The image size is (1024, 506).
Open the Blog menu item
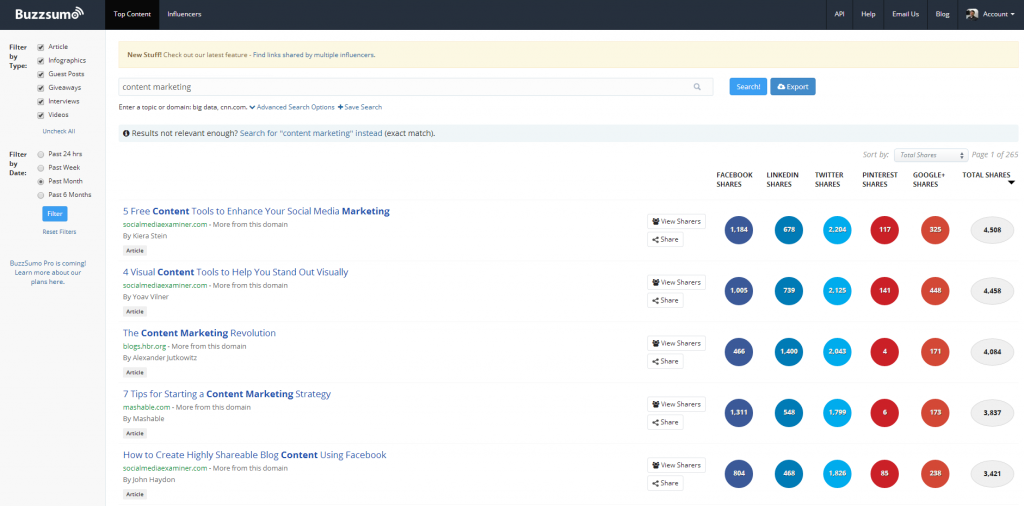point(942,14)
